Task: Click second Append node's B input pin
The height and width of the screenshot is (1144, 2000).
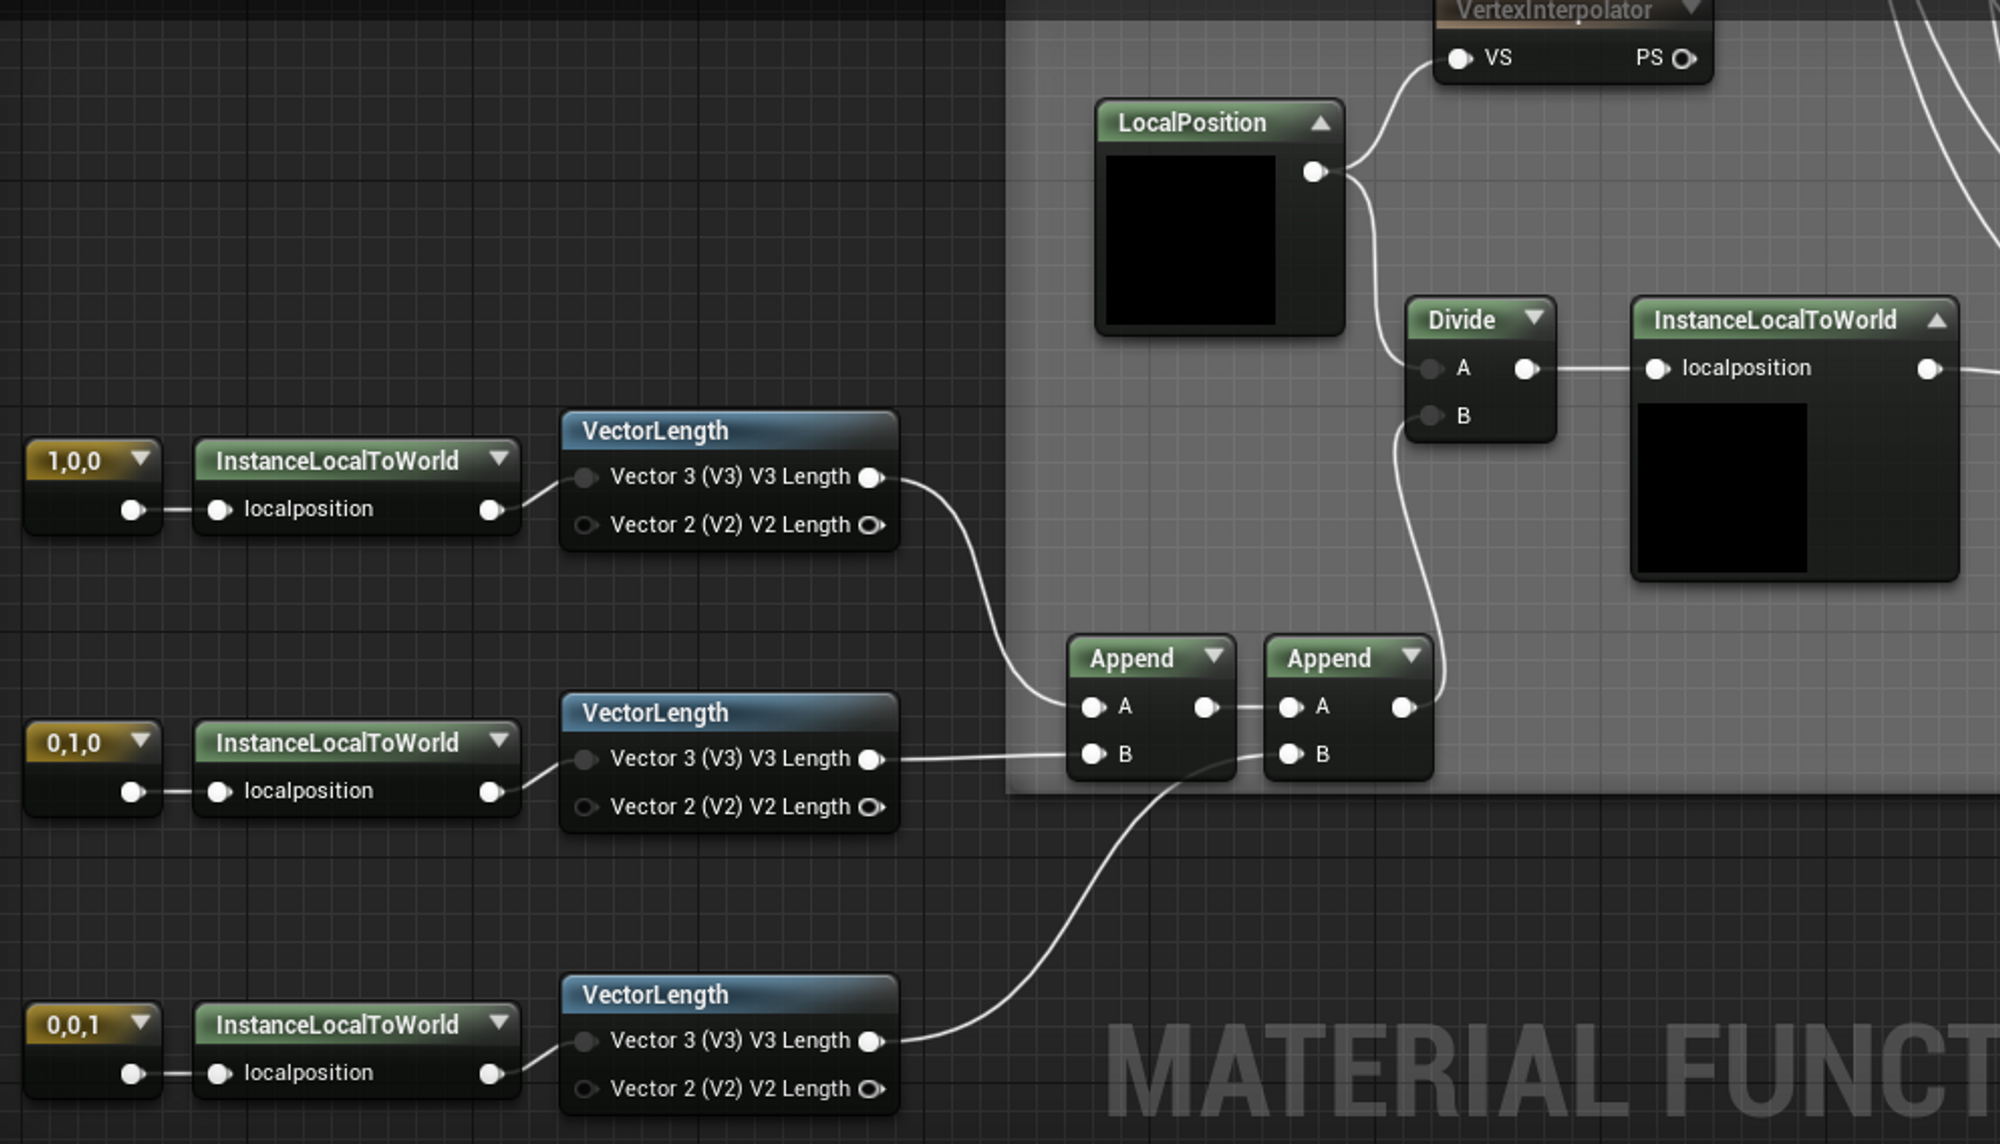Action: tap(1291, 754)
